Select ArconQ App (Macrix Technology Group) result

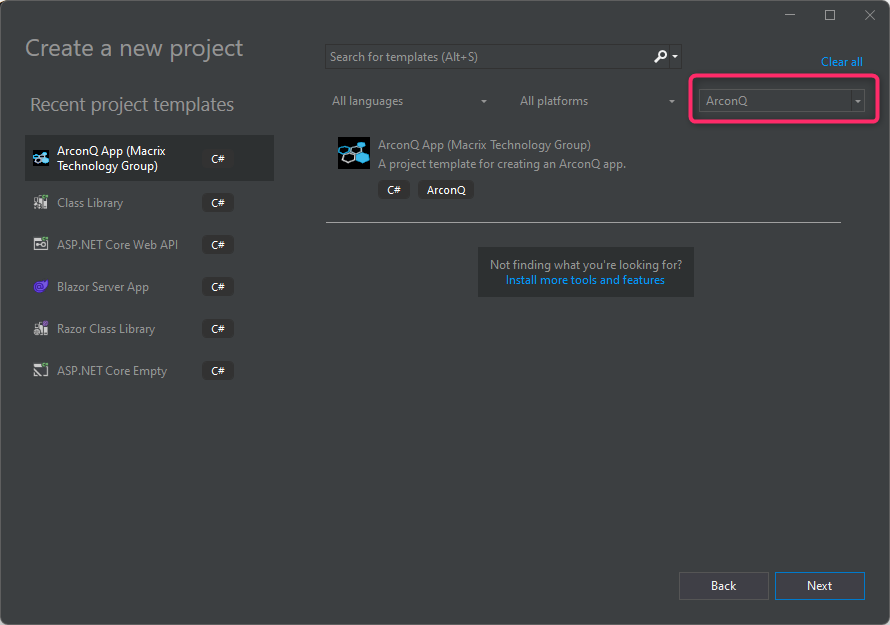coord(583,169)
